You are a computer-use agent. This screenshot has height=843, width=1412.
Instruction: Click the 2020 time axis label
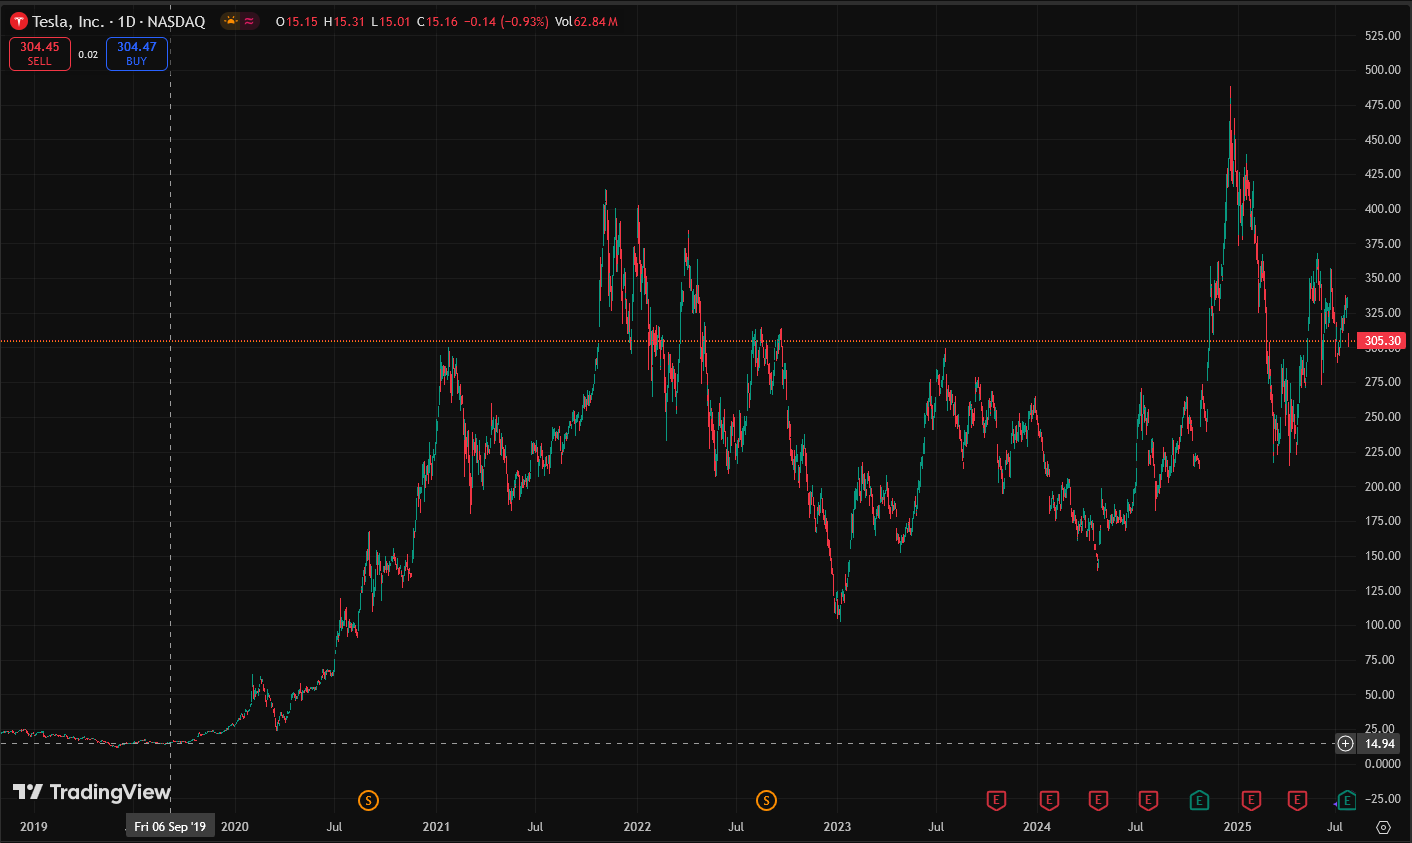click(x=235, y=827)
